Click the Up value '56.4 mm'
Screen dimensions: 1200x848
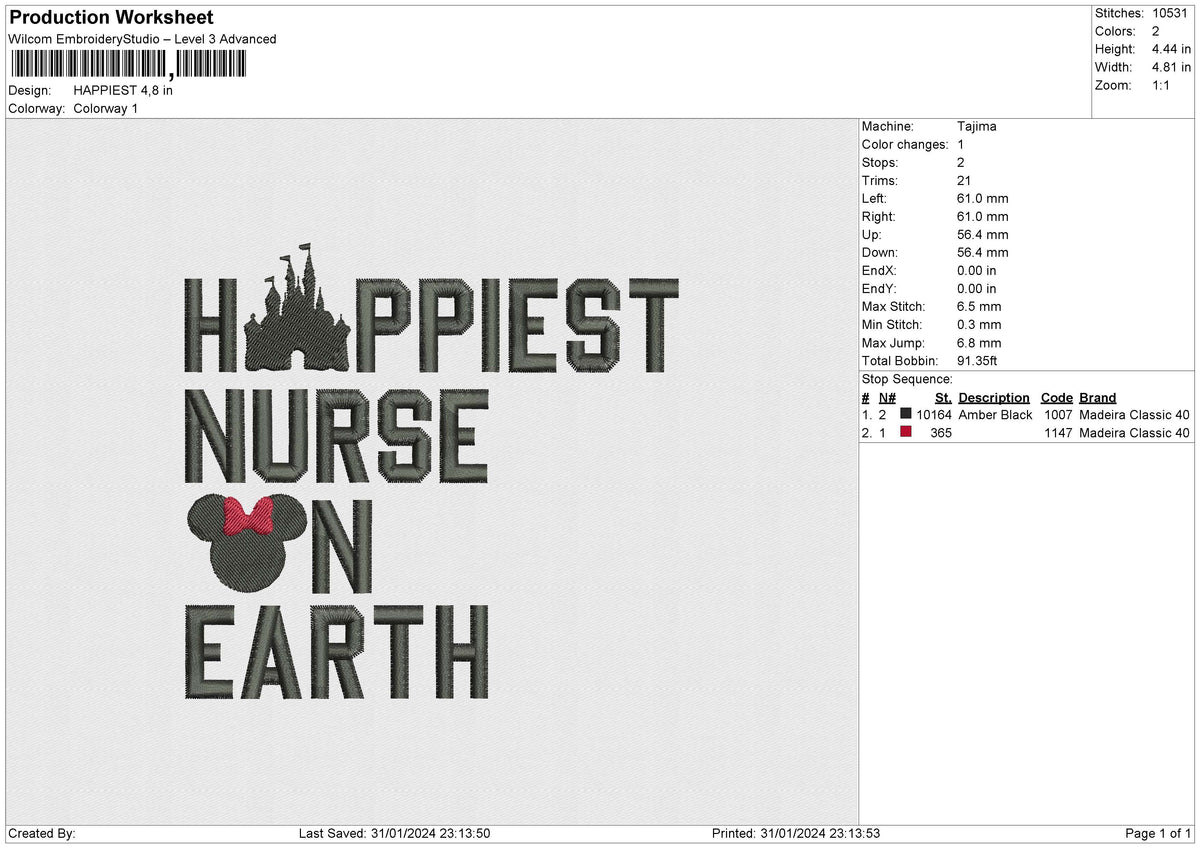pyautogui.click(x=982, y=234)
